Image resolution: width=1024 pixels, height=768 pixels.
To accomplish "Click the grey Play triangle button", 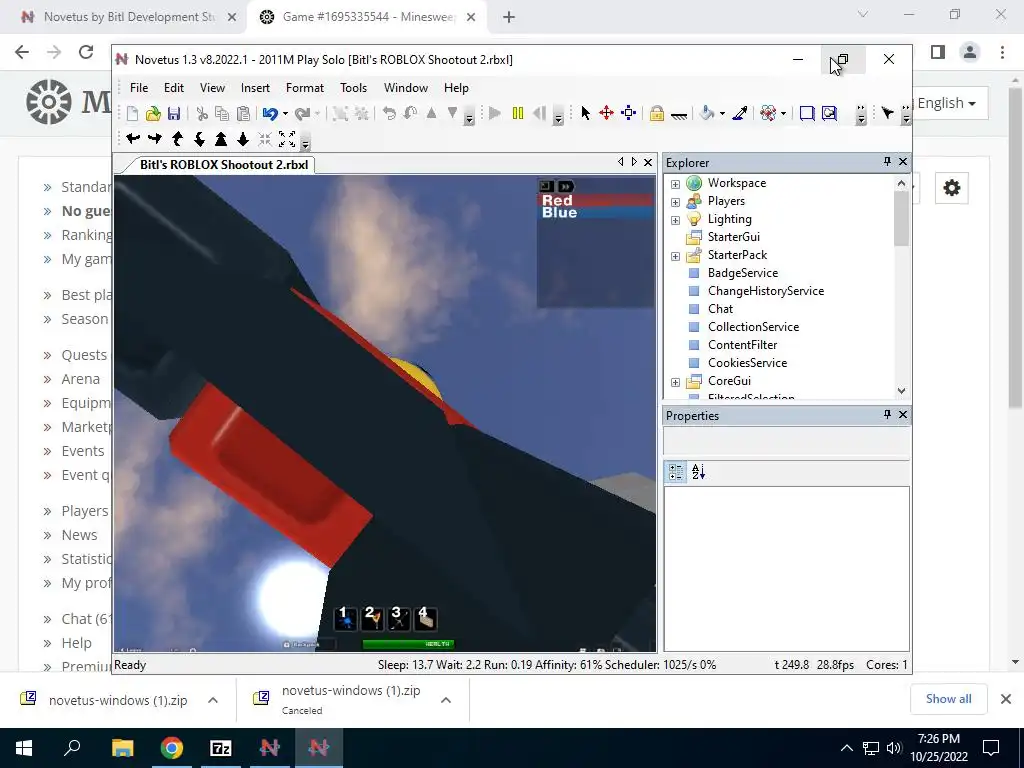I will [x=495, y=114].
